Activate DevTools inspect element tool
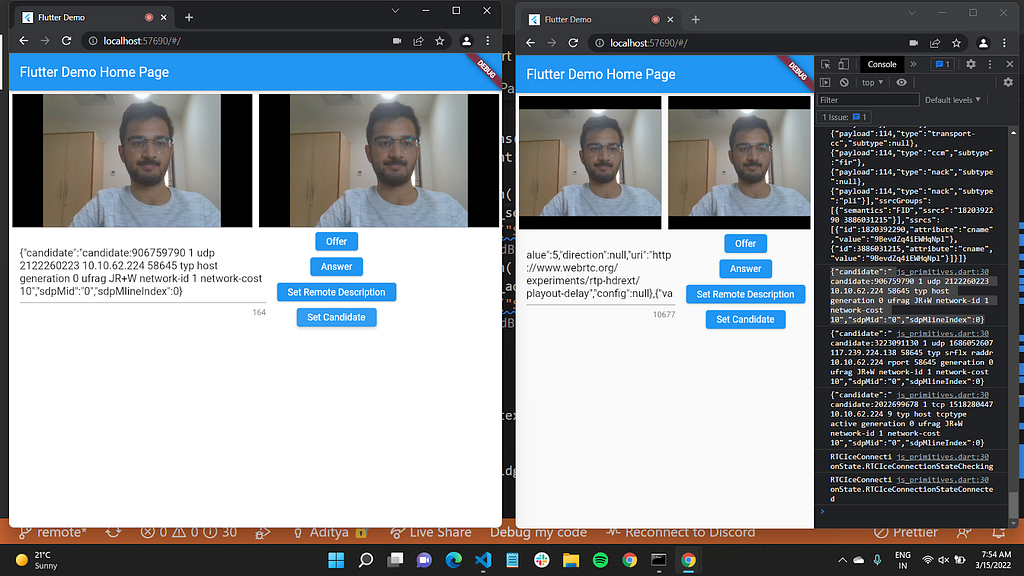This screenshot has width=1024, height=576. pos(825,64)
